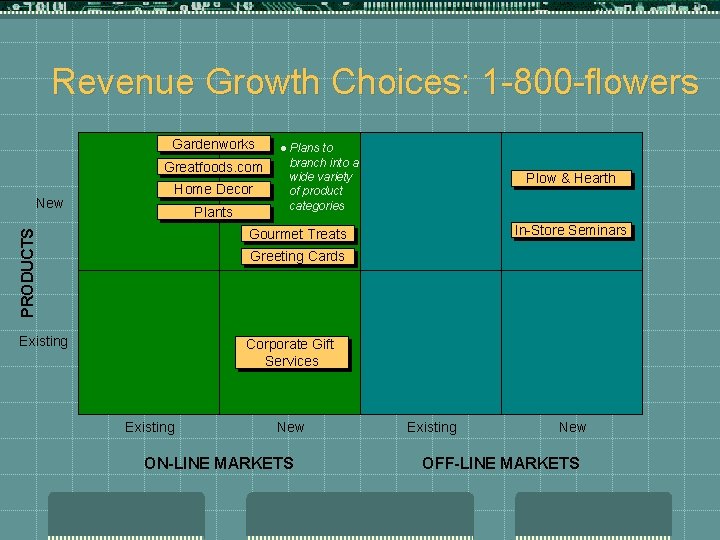Screen dimensions: 720x540
Task: Click the Home Decor box
Action: click(x=214, y=190)
